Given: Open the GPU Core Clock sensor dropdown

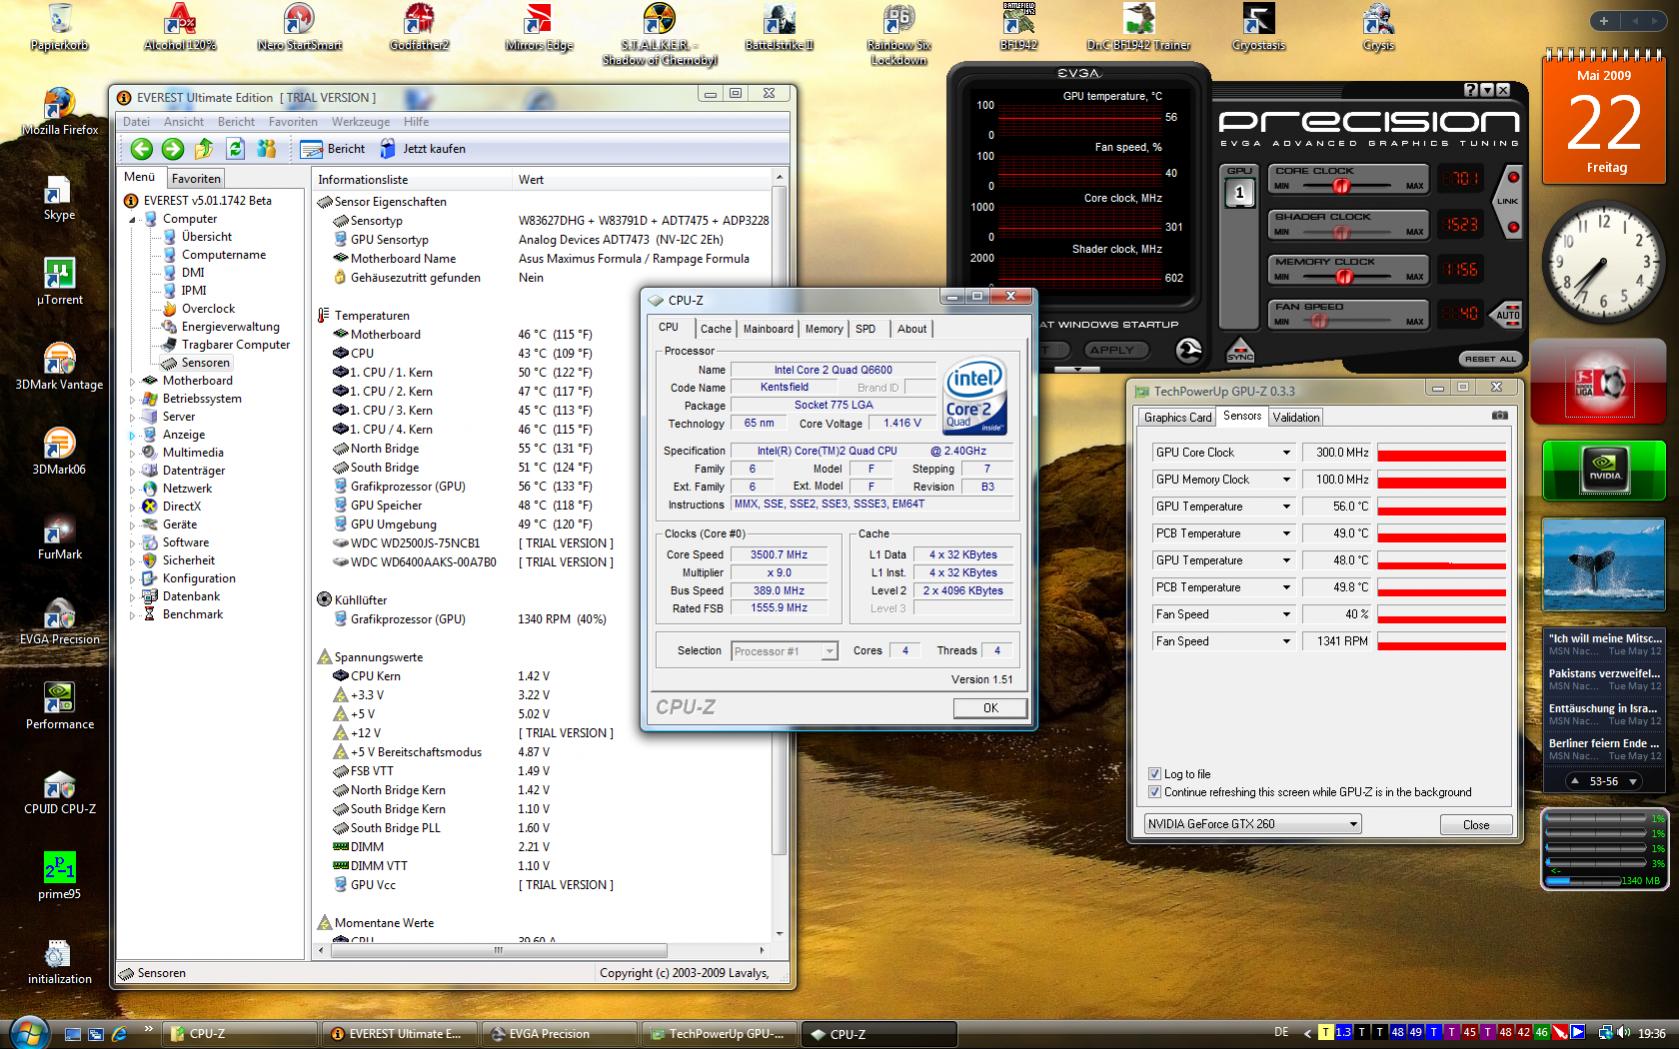Looking at the screenshot, I should (1286, 453).
